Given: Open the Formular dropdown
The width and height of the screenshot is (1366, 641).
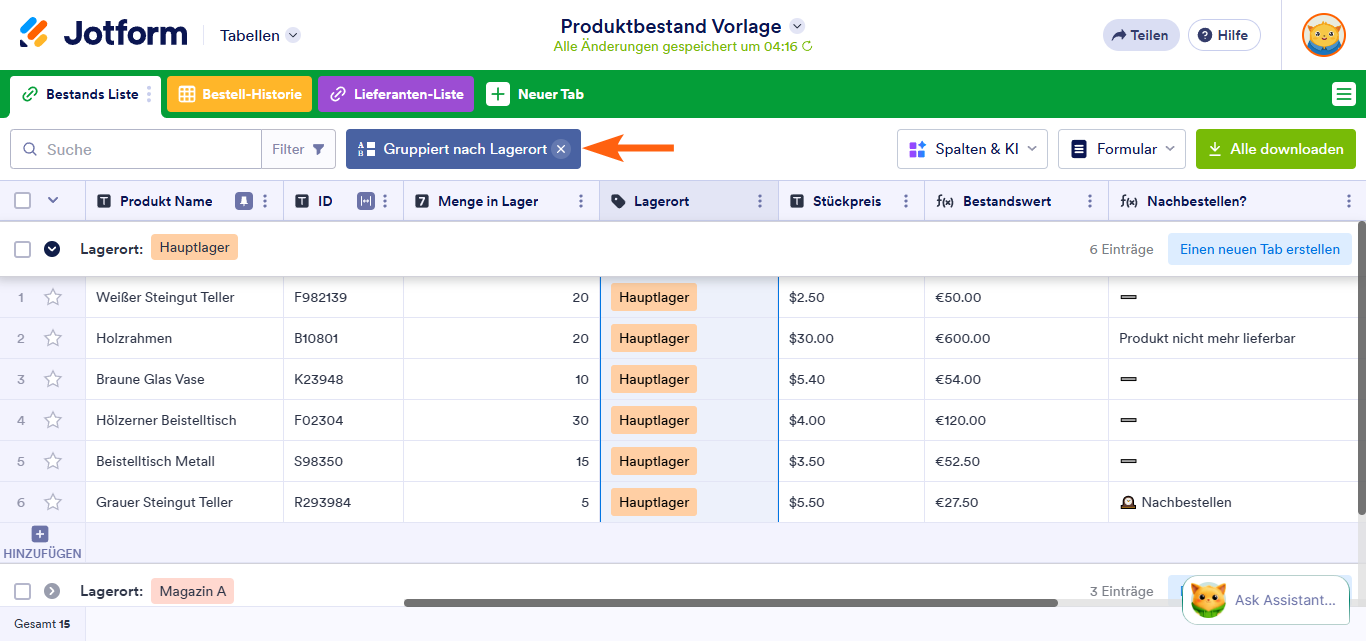Looking at the screenshot, I should 1121,149.
